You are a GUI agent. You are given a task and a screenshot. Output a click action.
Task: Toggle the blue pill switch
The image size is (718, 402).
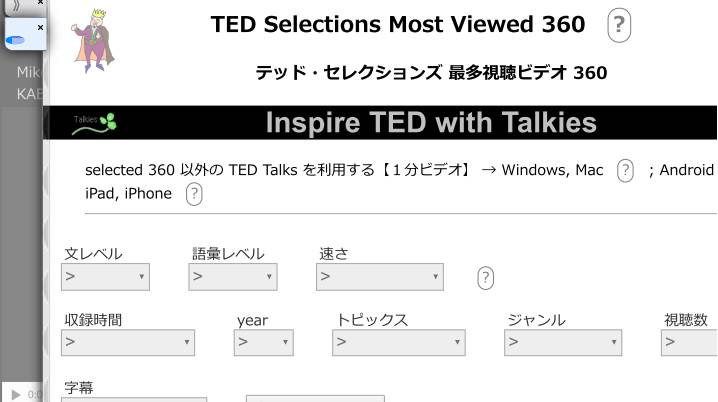(17, 41)
